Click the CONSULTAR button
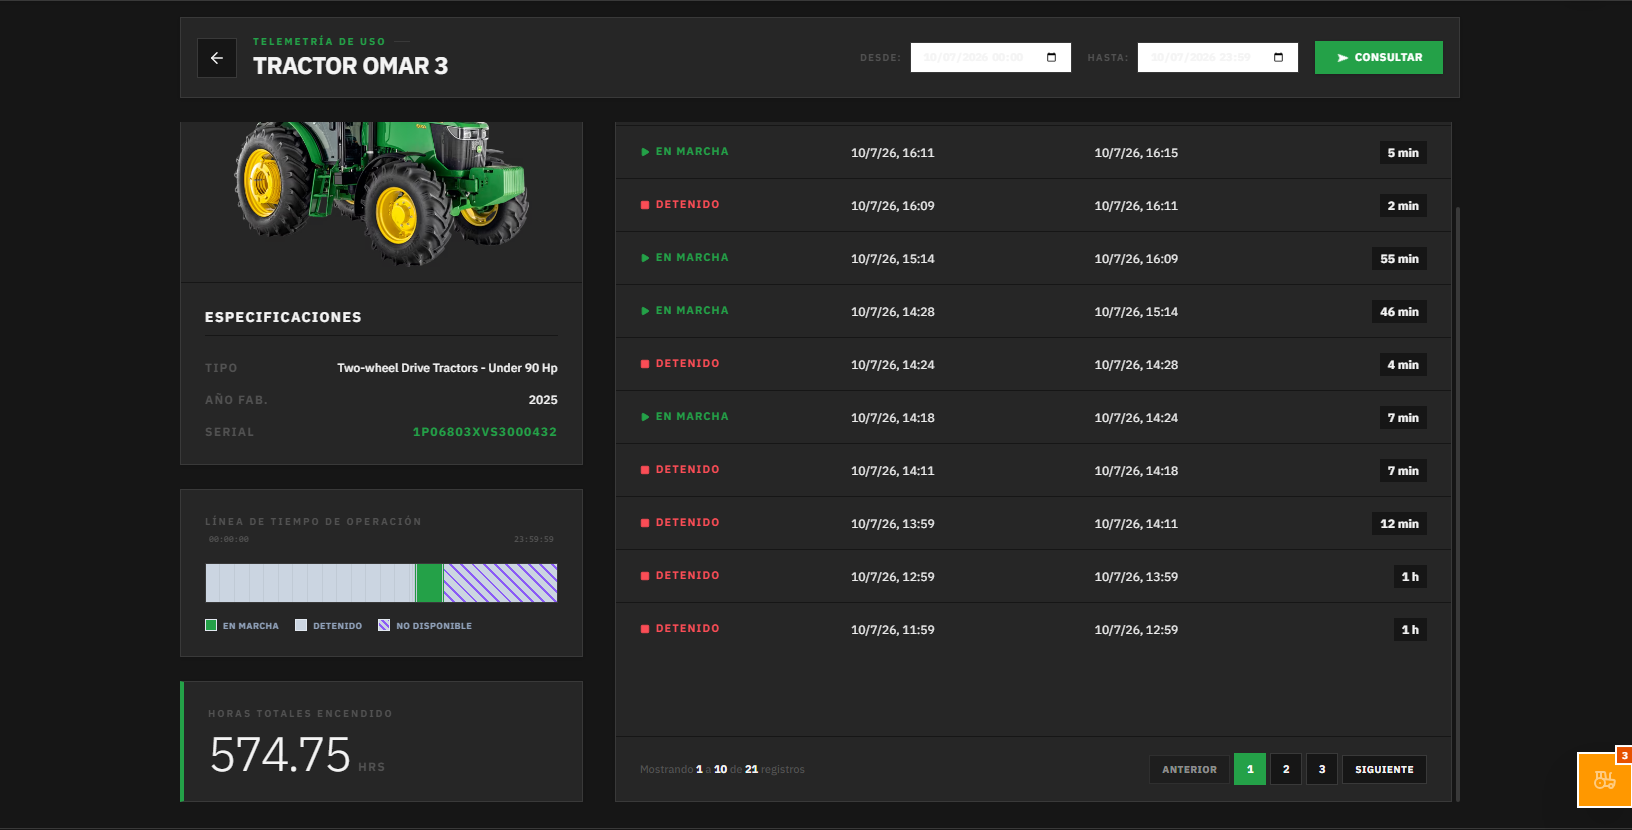 coord(1378,57)
